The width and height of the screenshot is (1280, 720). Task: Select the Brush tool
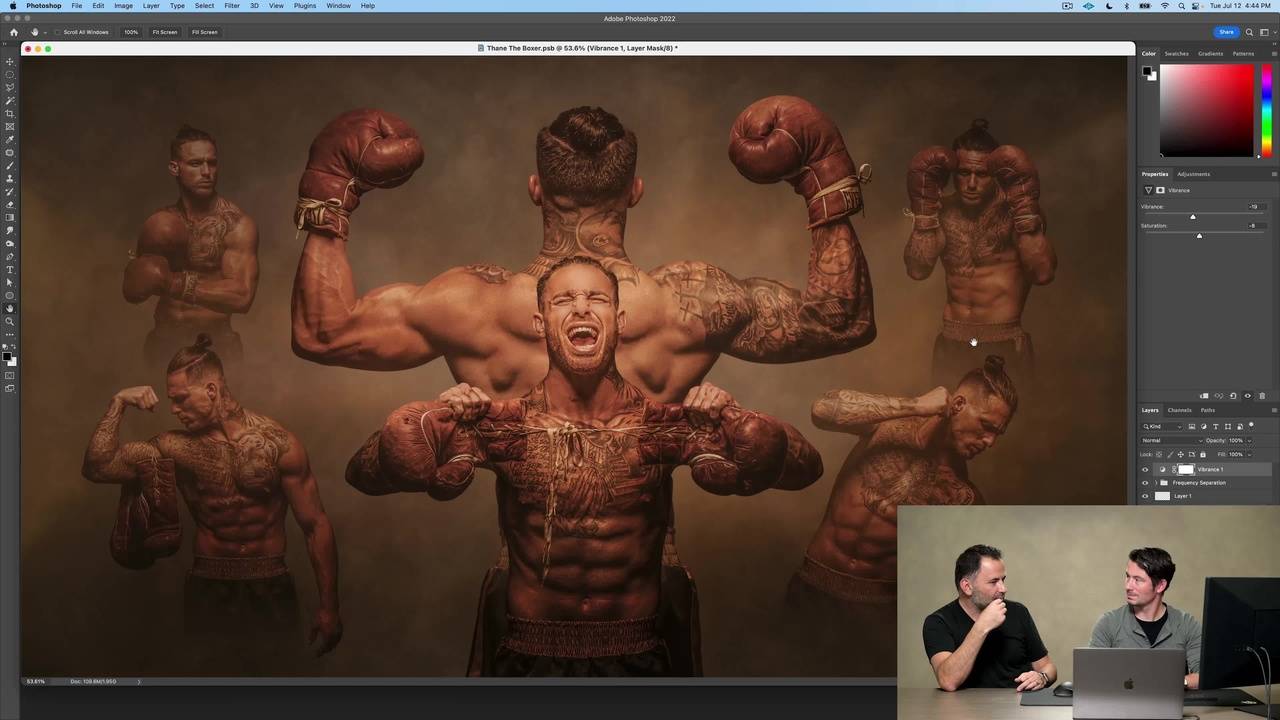10,166
